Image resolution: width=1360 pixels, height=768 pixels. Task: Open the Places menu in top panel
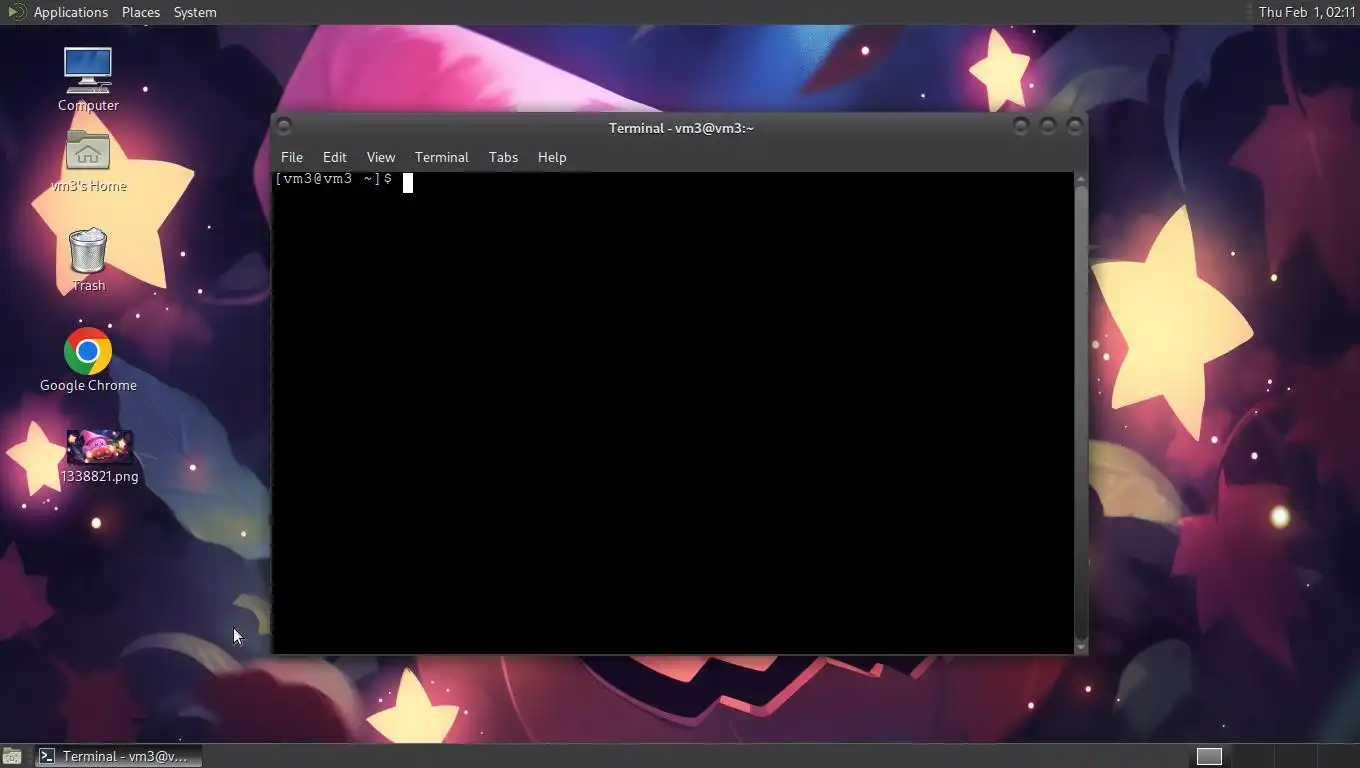point(141,12)
